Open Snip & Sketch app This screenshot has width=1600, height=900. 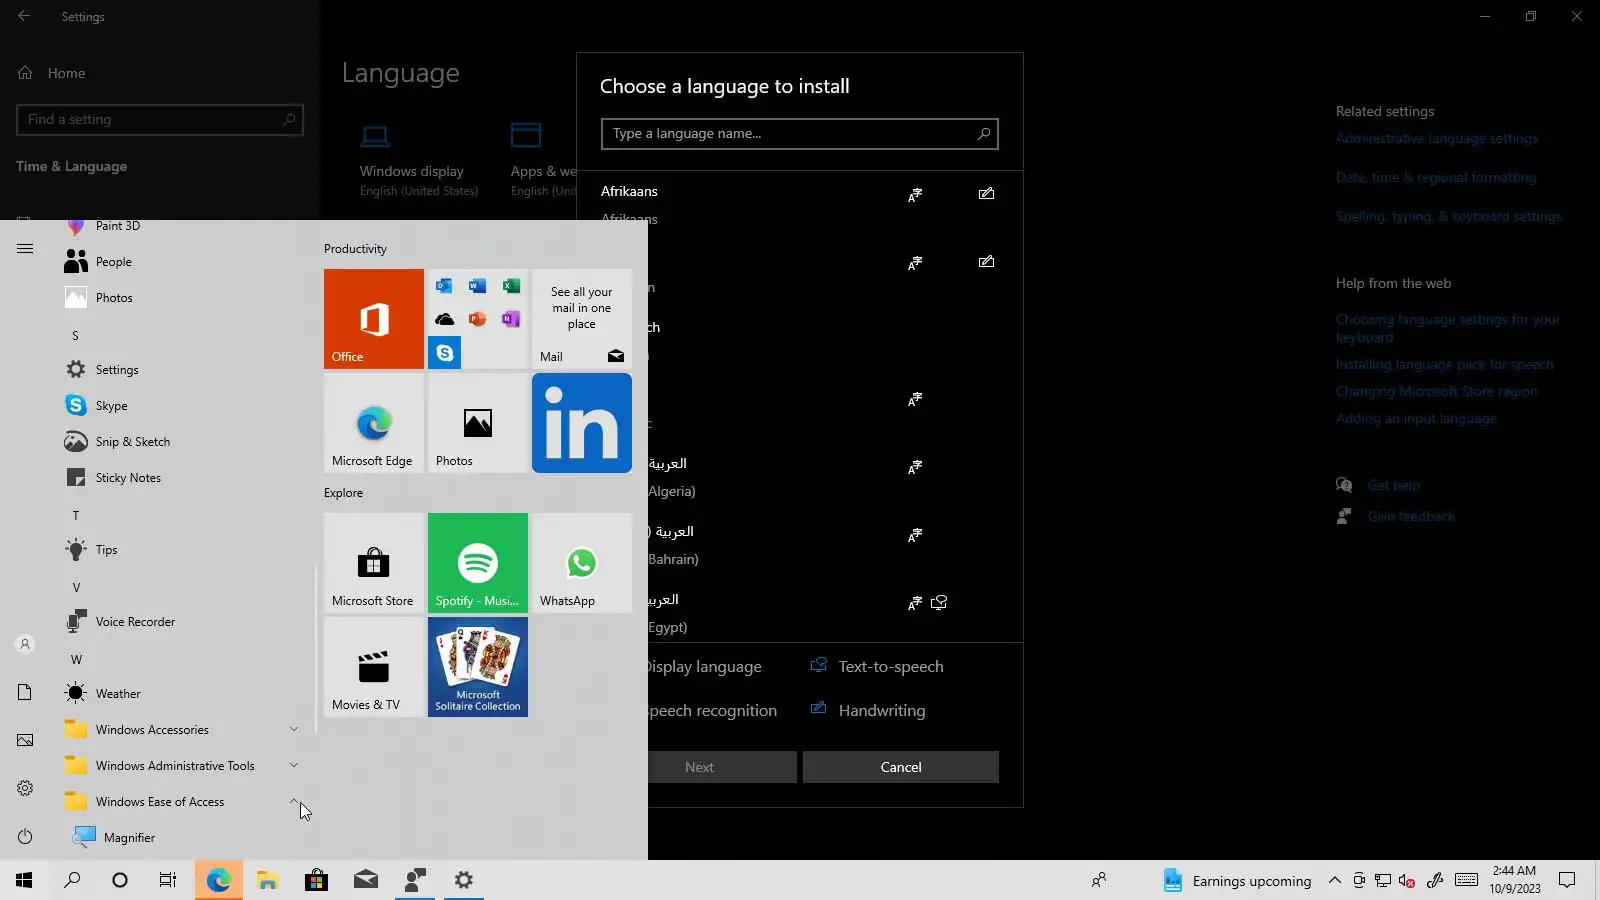[x=180, y=442]
